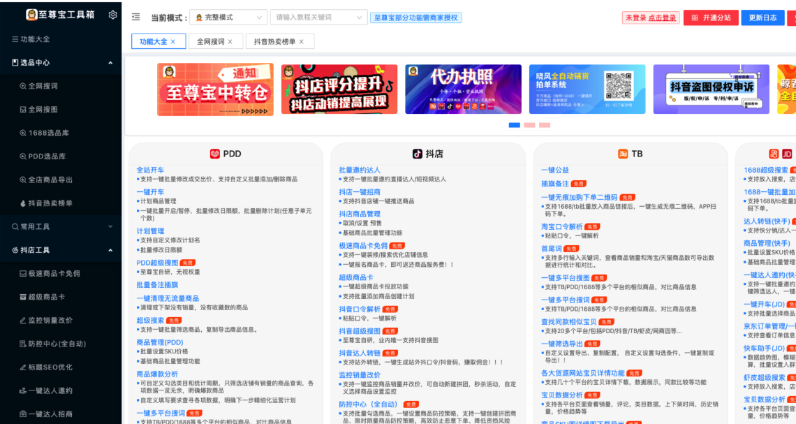Open 监控销量改价 in the sidebar
The image size is (796, 424).
46,320
